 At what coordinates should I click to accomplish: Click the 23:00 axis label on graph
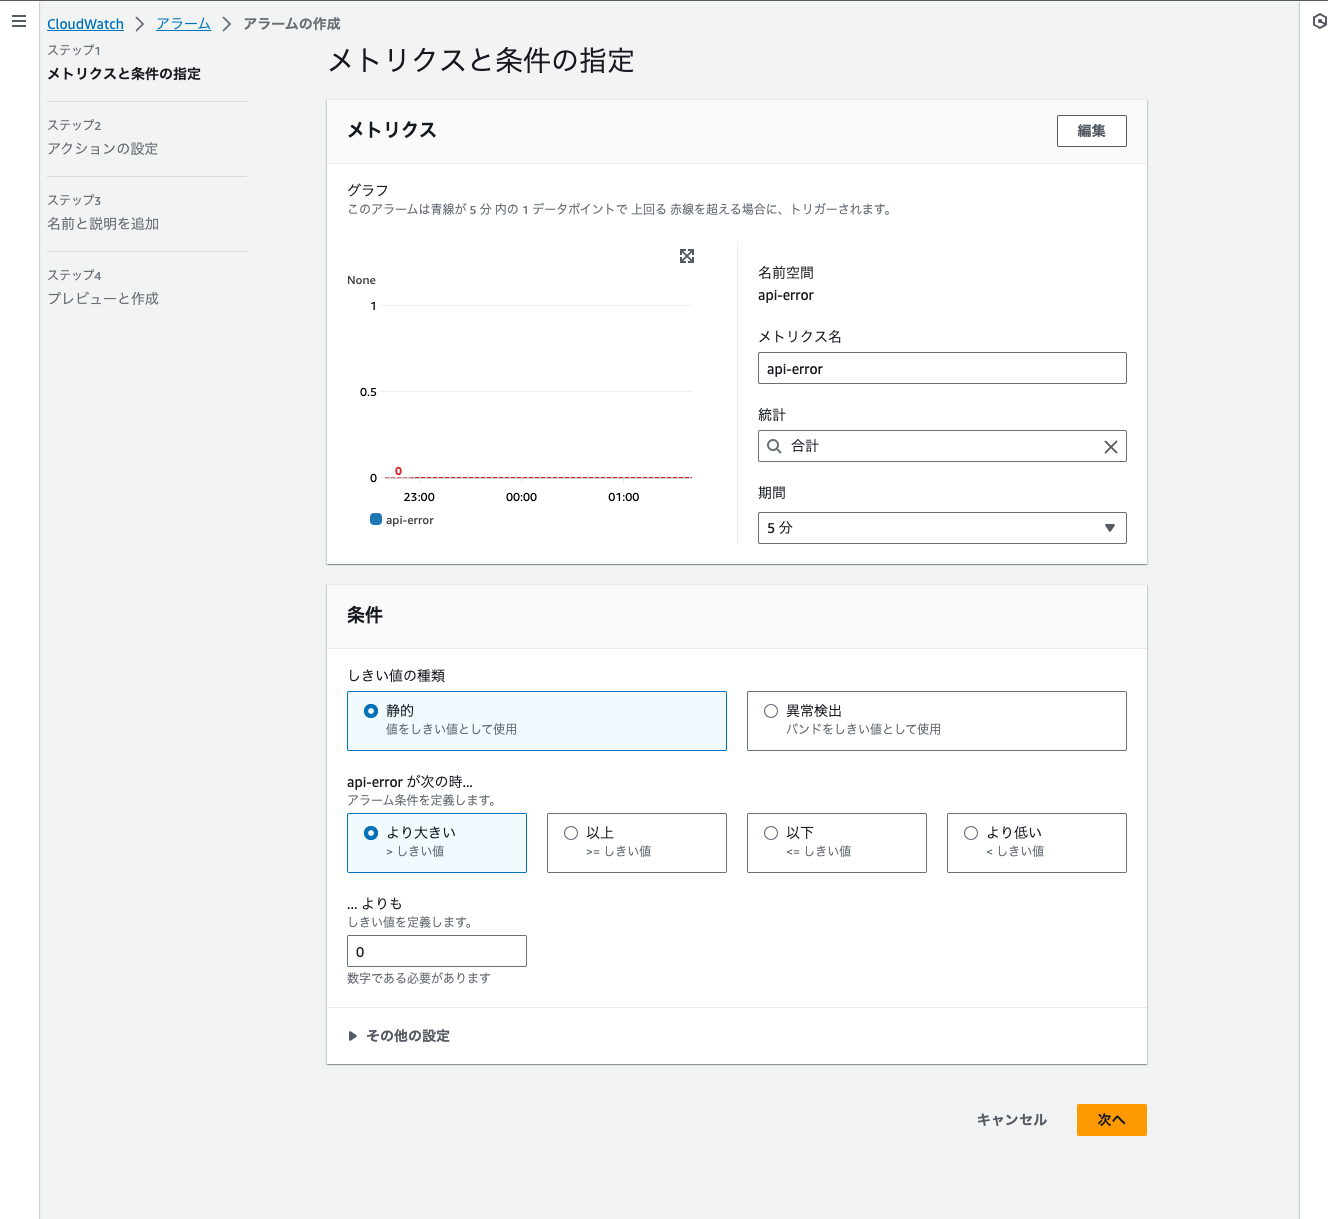(419, 497)
